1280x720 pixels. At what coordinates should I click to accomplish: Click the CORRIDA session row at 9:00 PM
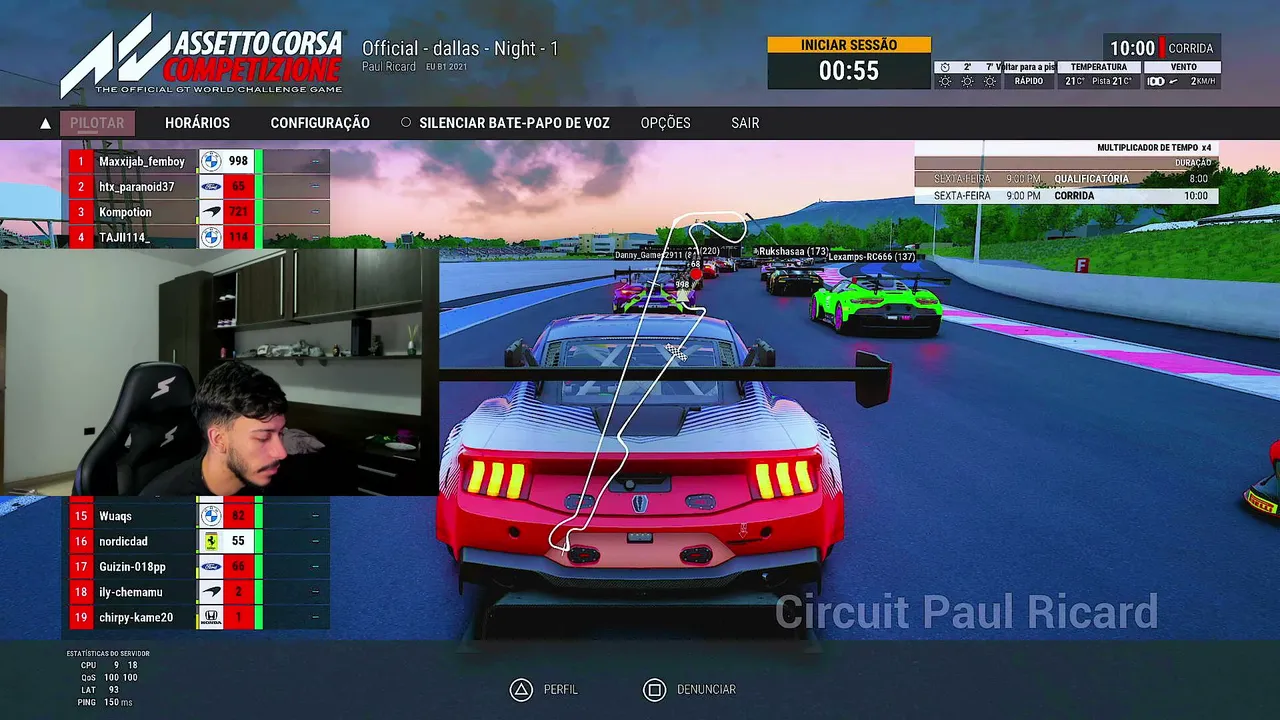[x=1066, y=196]
